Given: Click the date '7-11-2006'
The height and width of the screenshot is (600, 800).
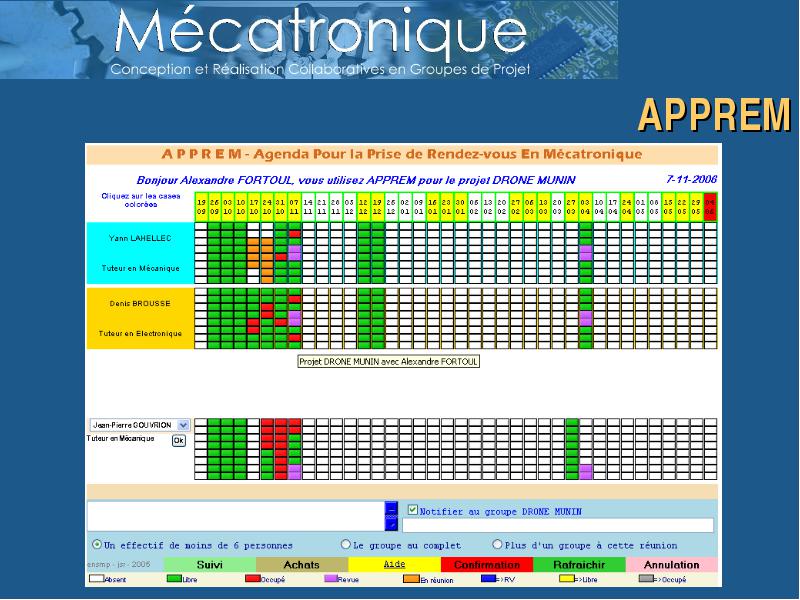Looking at the screenshot, I should pyautogui.click(x=691, y=179).
